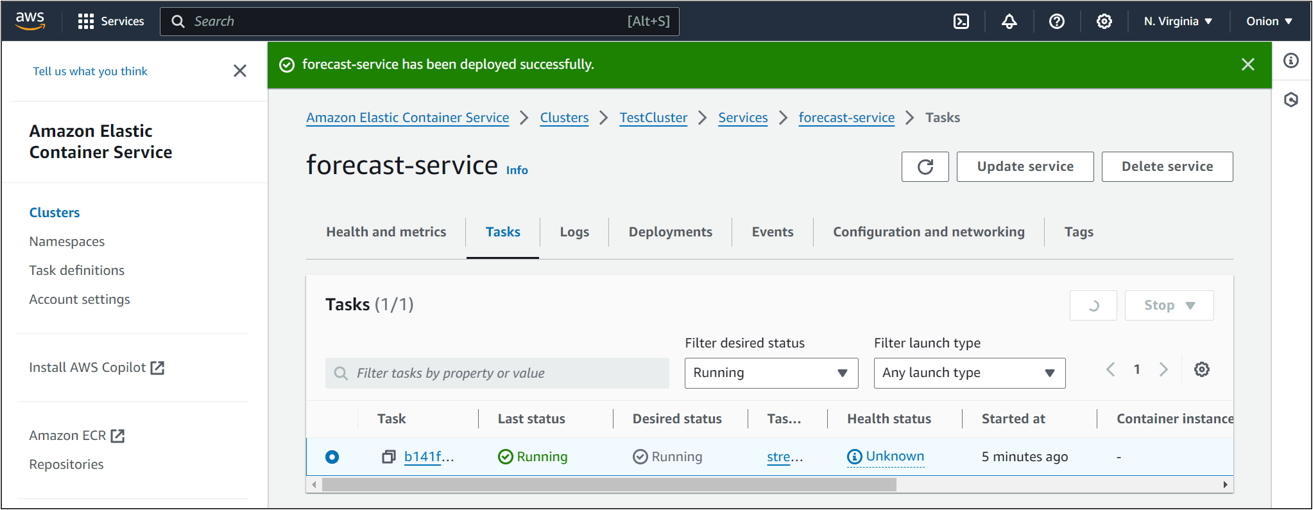Open the Deployments tab
The height and width of the screenshot is (510, 1313).
click(670, 232)
